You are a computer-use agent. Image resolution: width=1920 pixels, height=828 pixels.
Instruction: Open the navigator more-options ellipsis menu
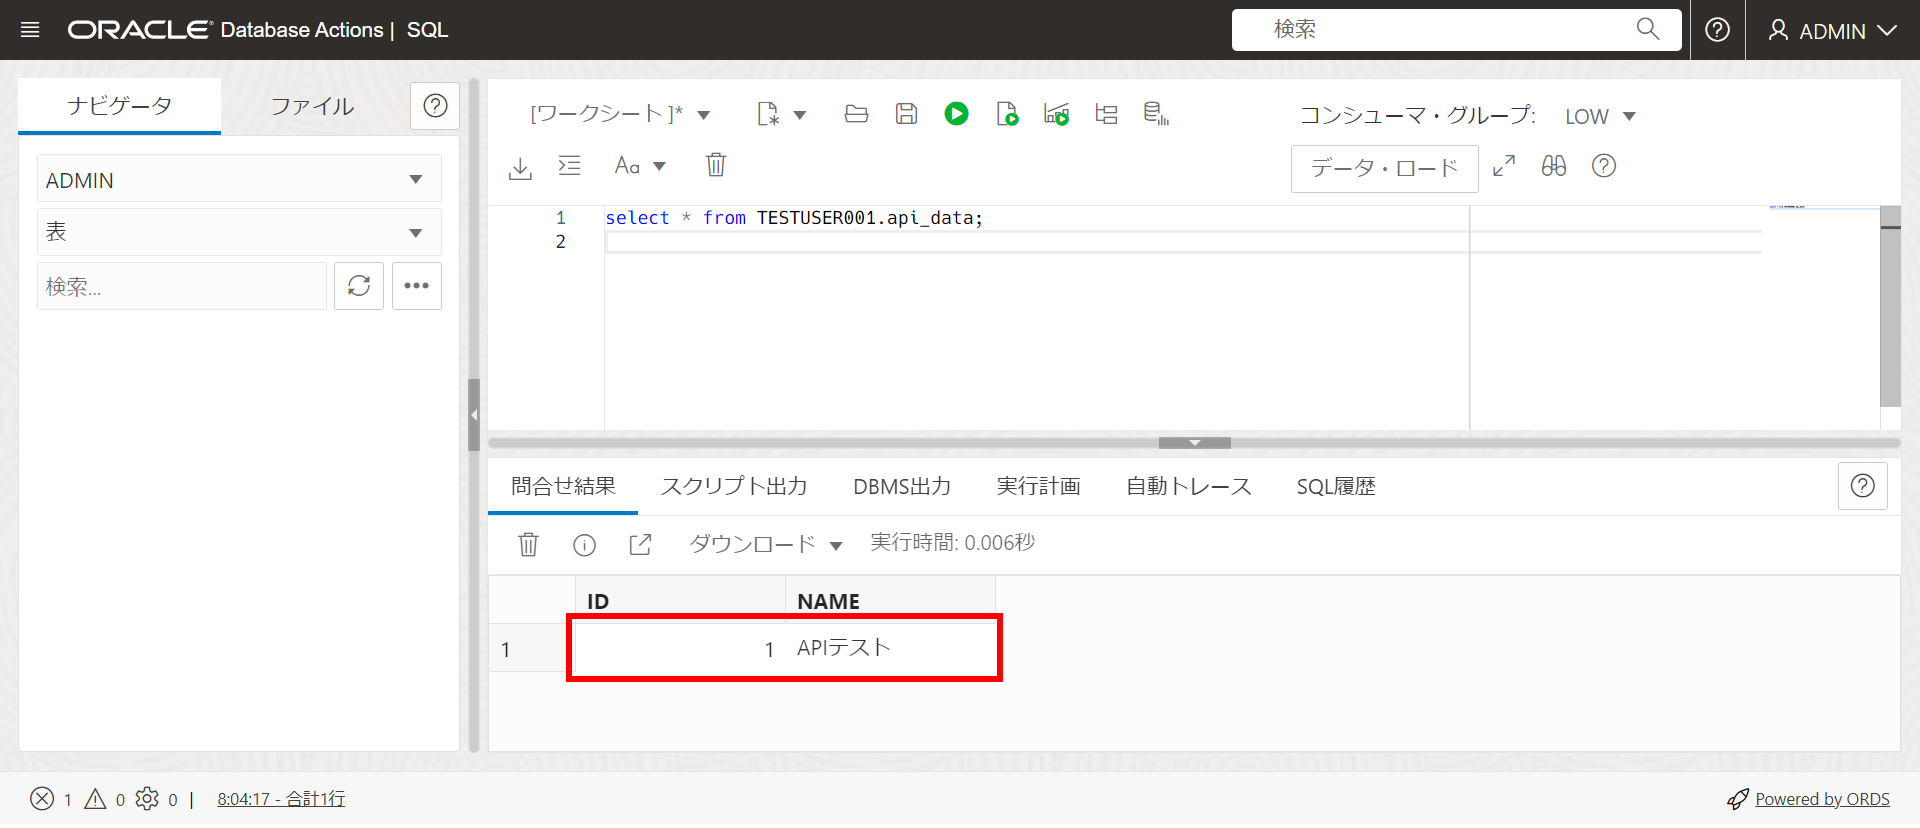[x=417, y=286]
